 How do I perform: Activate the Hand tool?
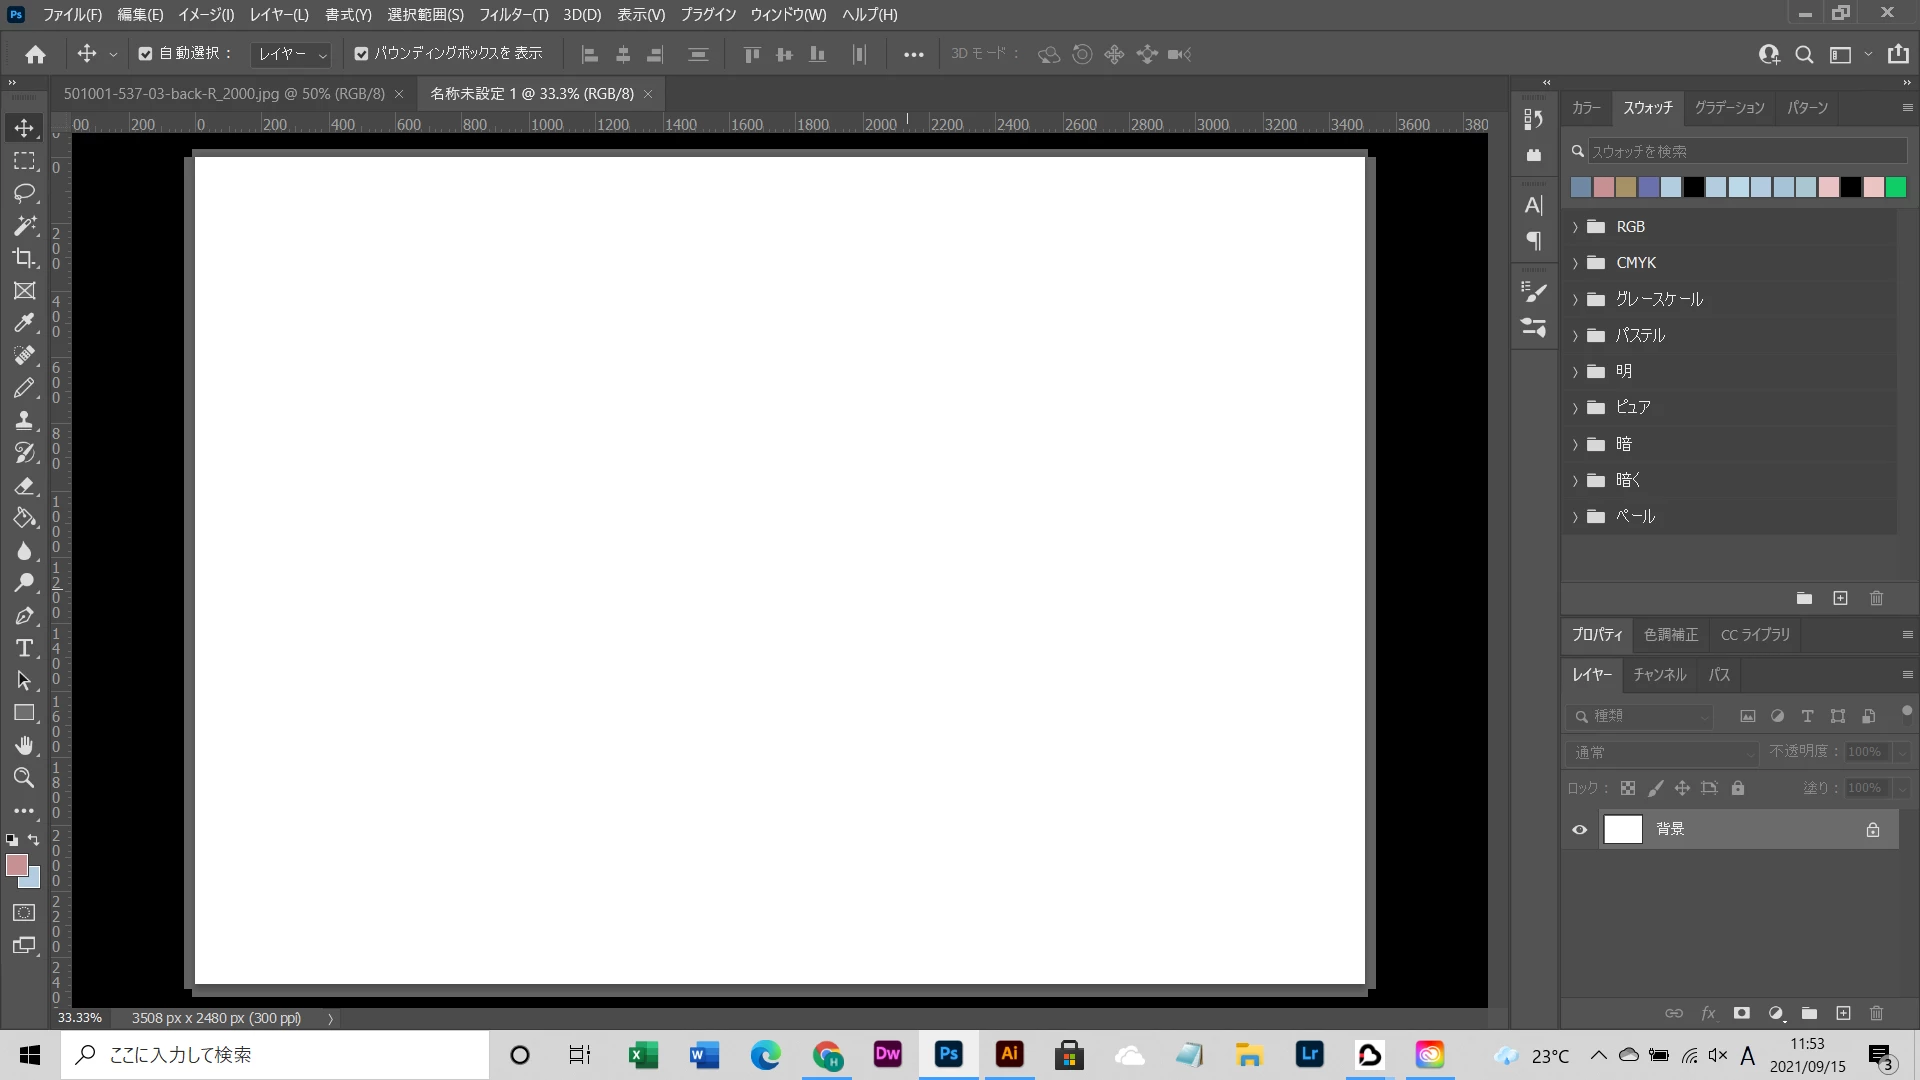(x=24, y=745)
